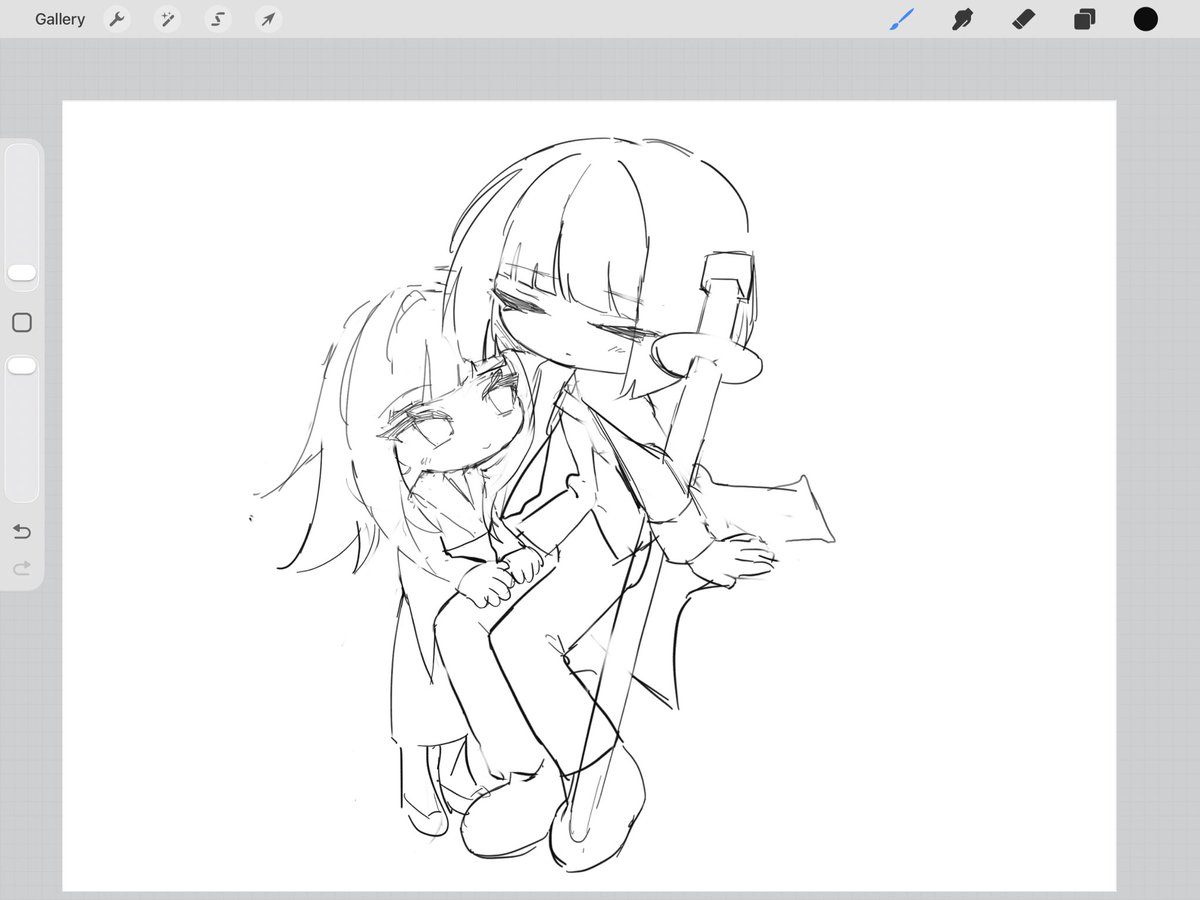The width and height of the screenshot is (1200, 900).
Task: Undo the last stroke
Action: click(x=22, y=531)
